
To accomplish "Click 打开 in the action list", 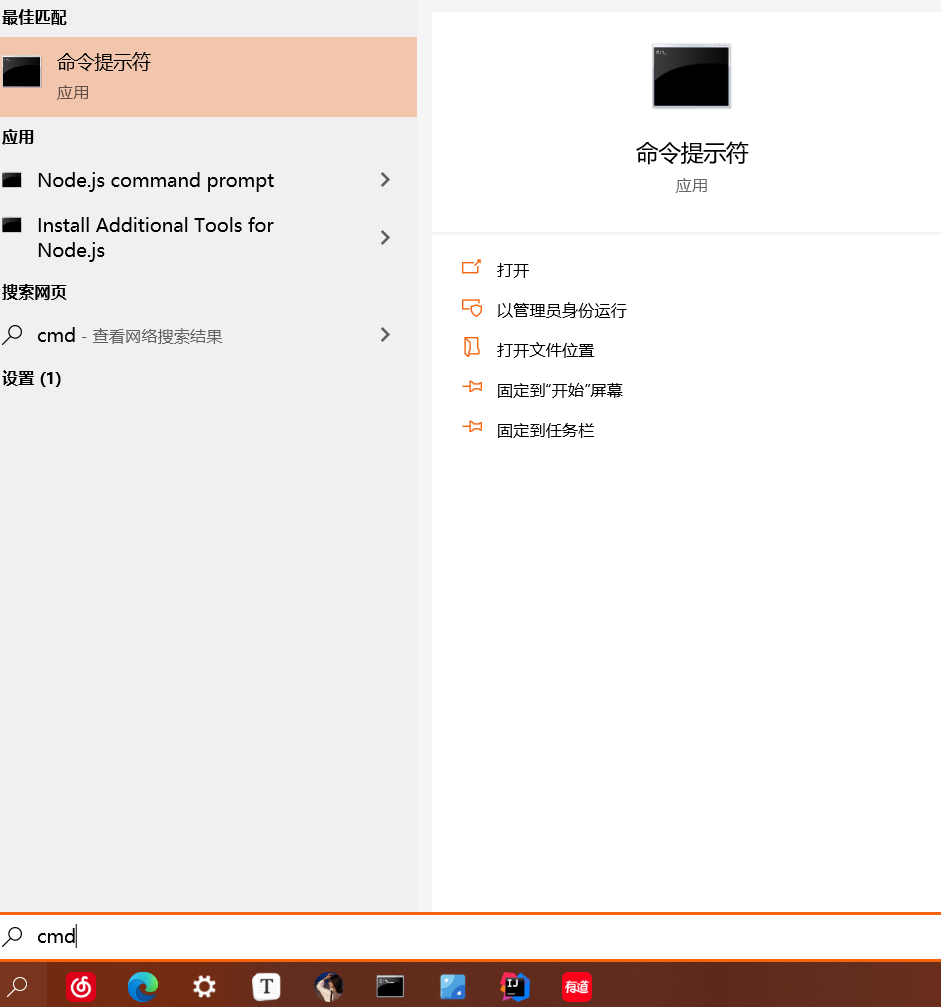I will click(513, 270).
